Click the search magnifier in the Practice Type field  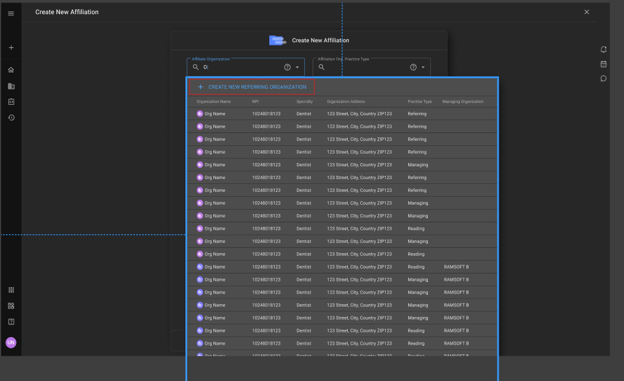click(322, 67)
